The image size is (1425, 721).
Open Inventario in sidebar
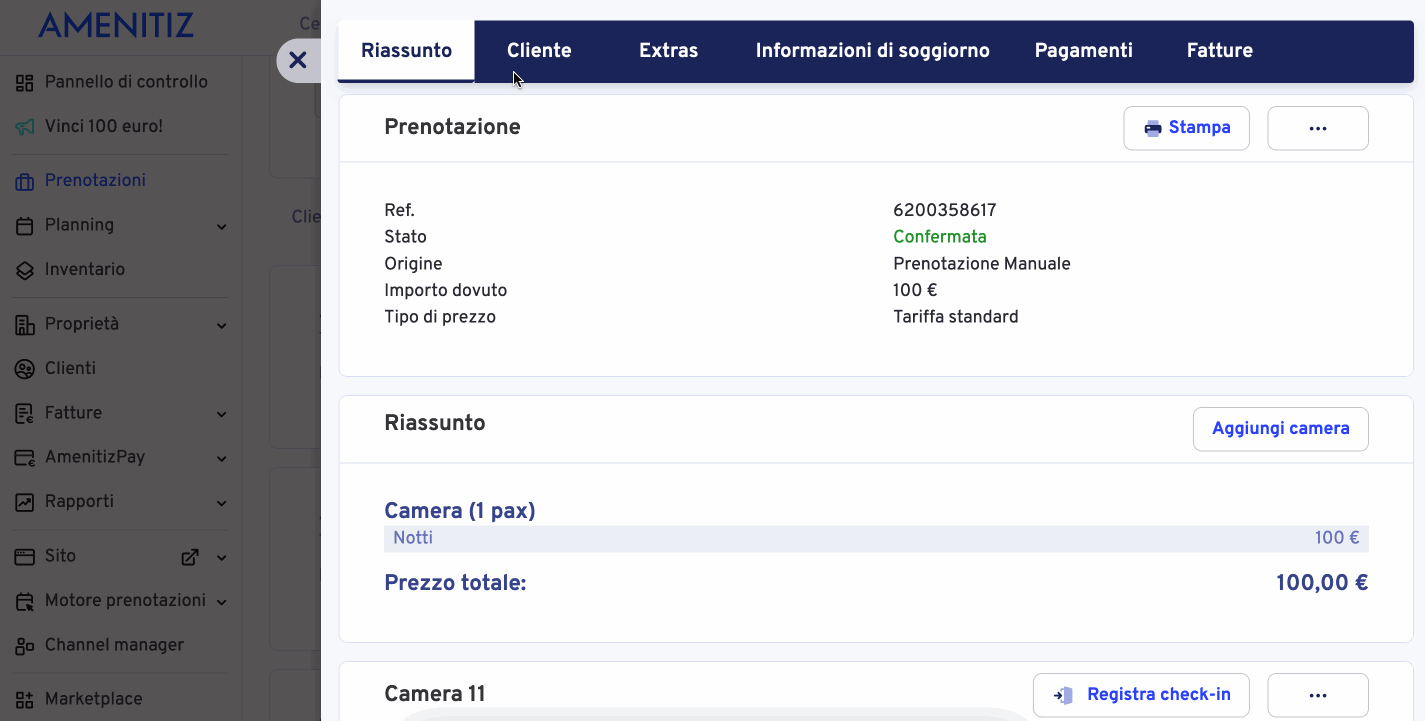pyautogui.click(x=85, y=270)
